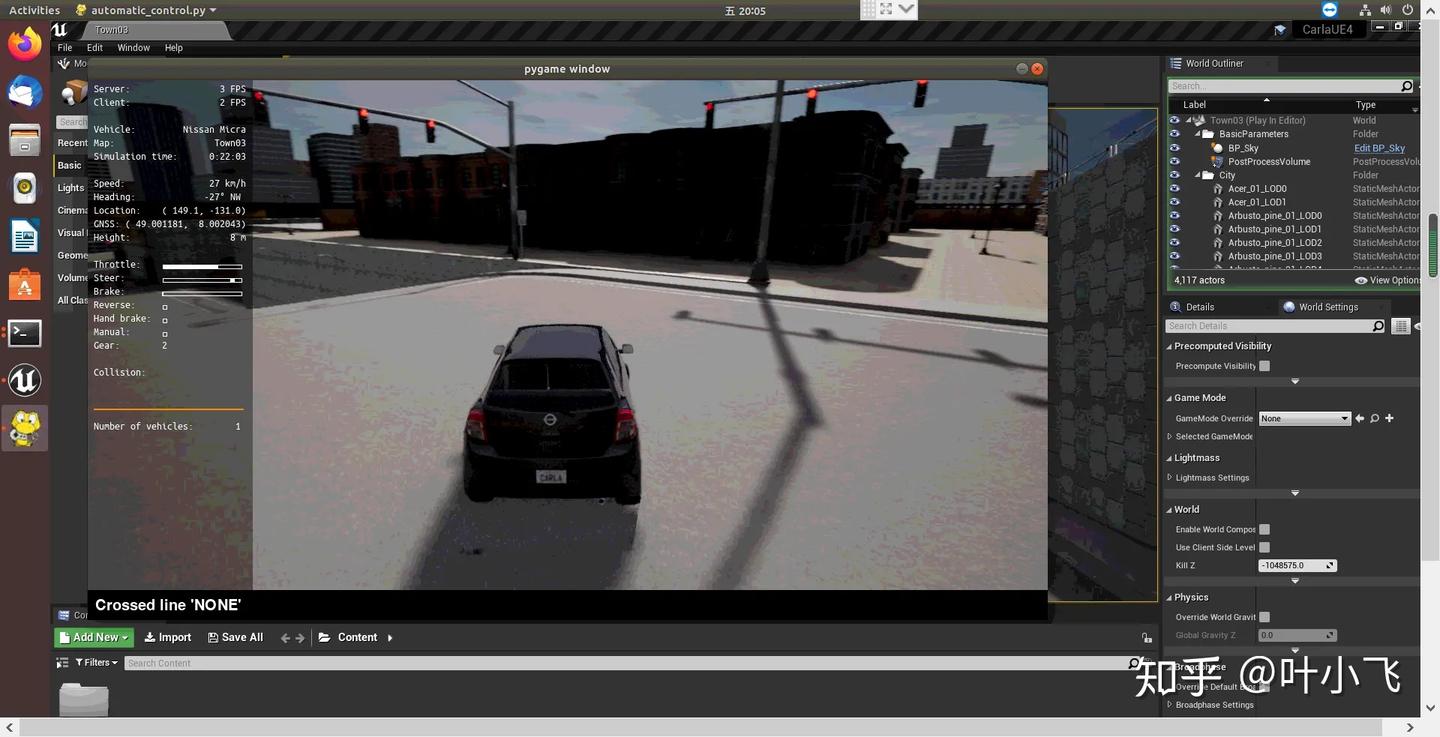
Task: Click the GameMode Override plus icon
Action: pyautogui.click(x=1389, y=418)
